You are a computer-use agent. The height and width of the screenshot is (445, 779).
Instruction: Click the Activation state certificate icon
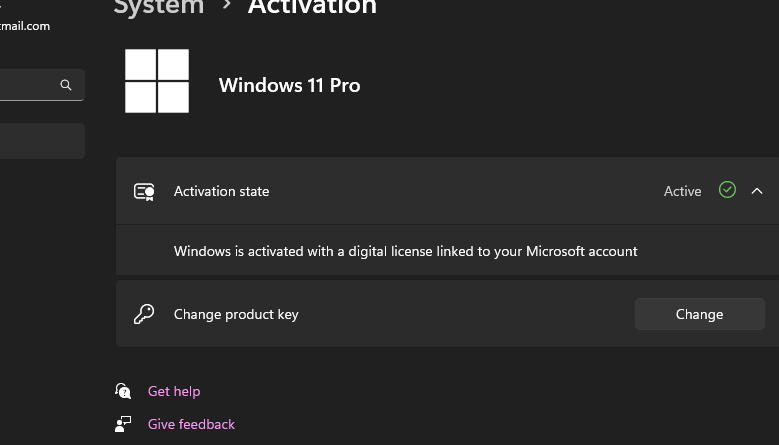[144, 191]
